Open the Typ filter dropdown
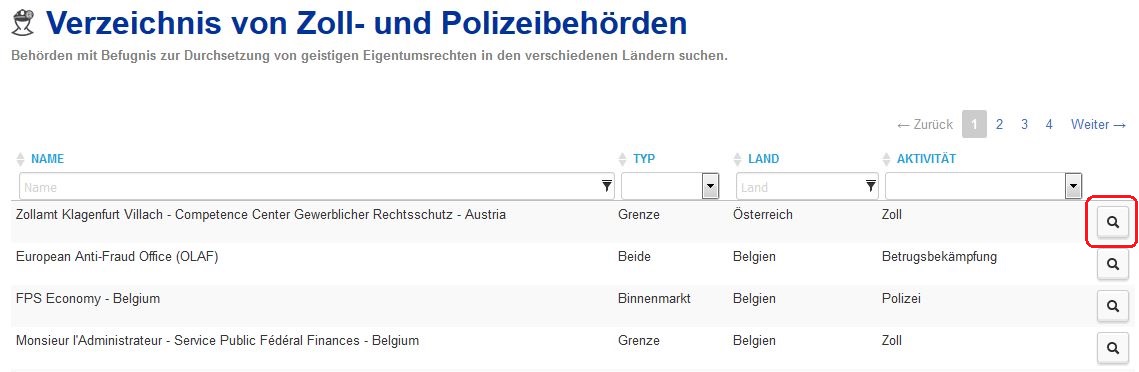The height and width of the screenshot is (372, 1139). click(670, 187)
